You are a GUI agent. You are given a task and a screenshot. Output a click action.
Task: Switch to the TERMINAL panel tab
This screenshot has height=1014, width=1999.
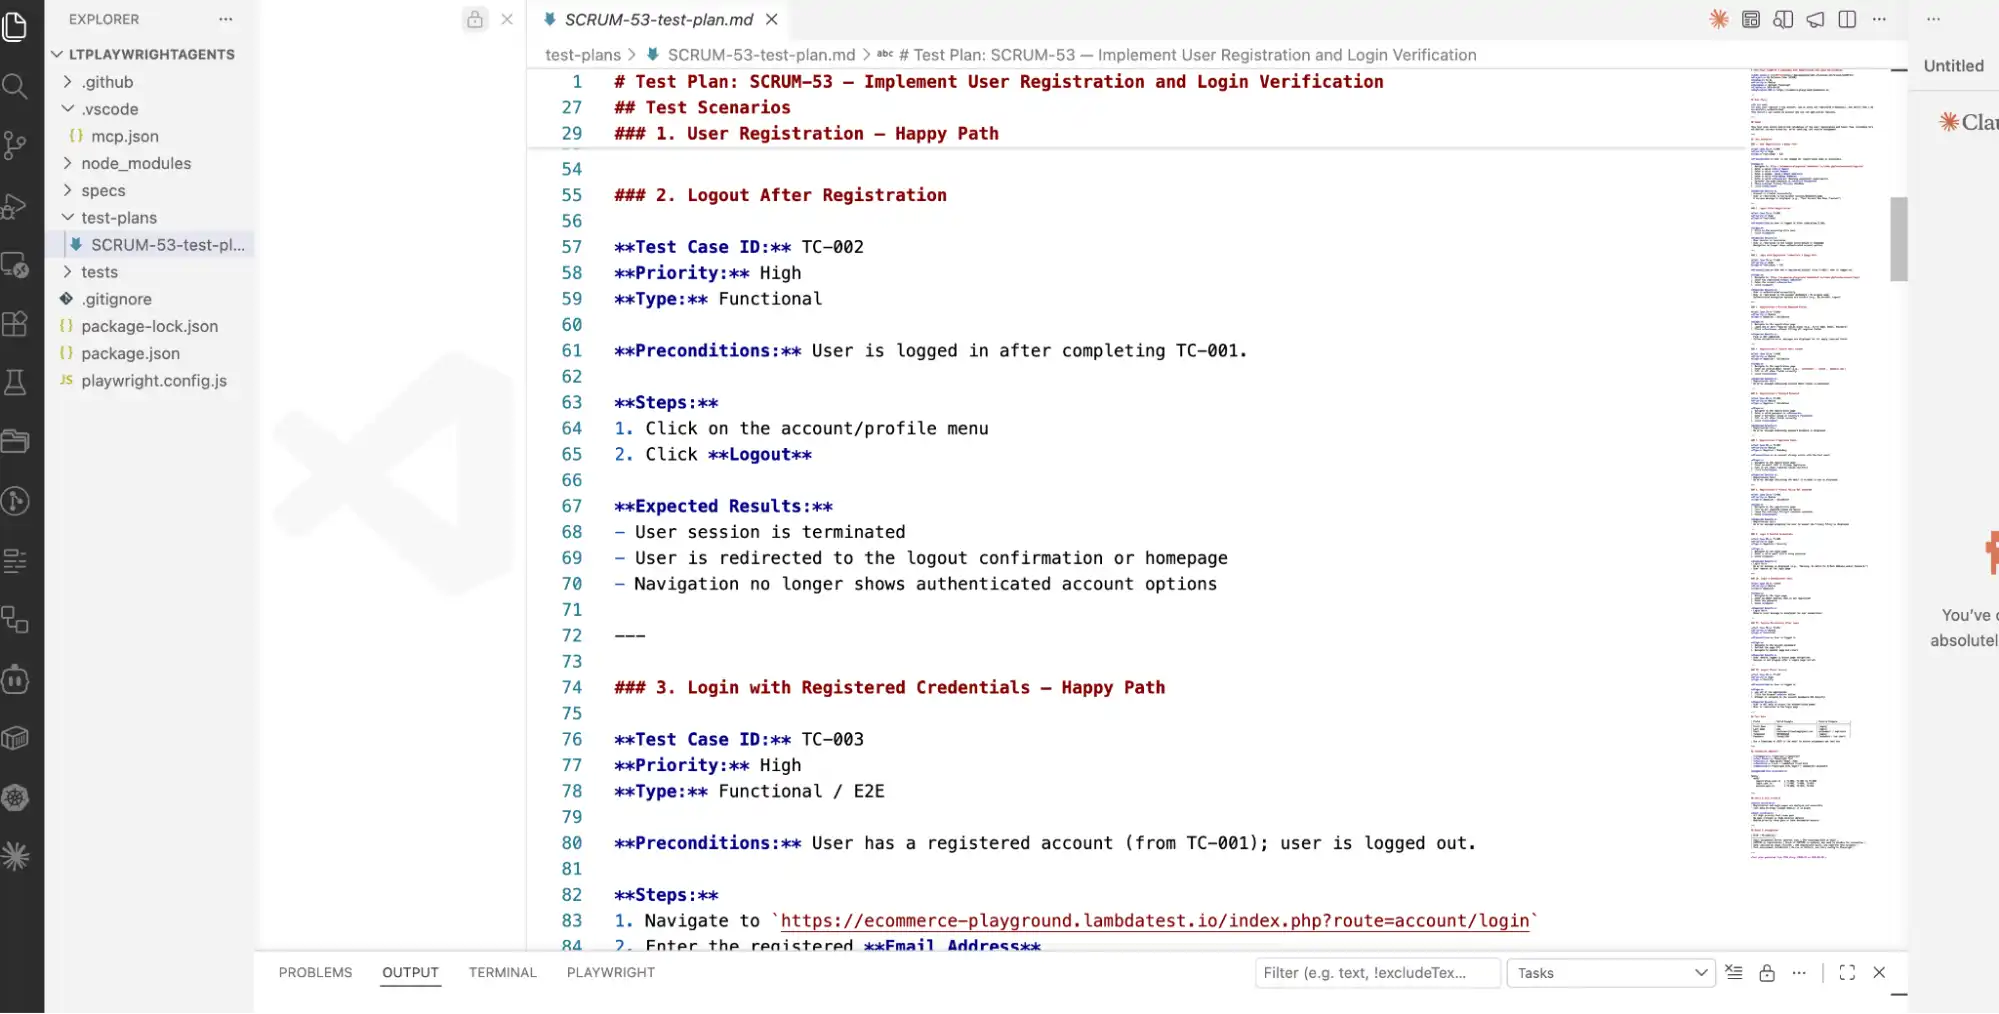[x=503, y=972]
